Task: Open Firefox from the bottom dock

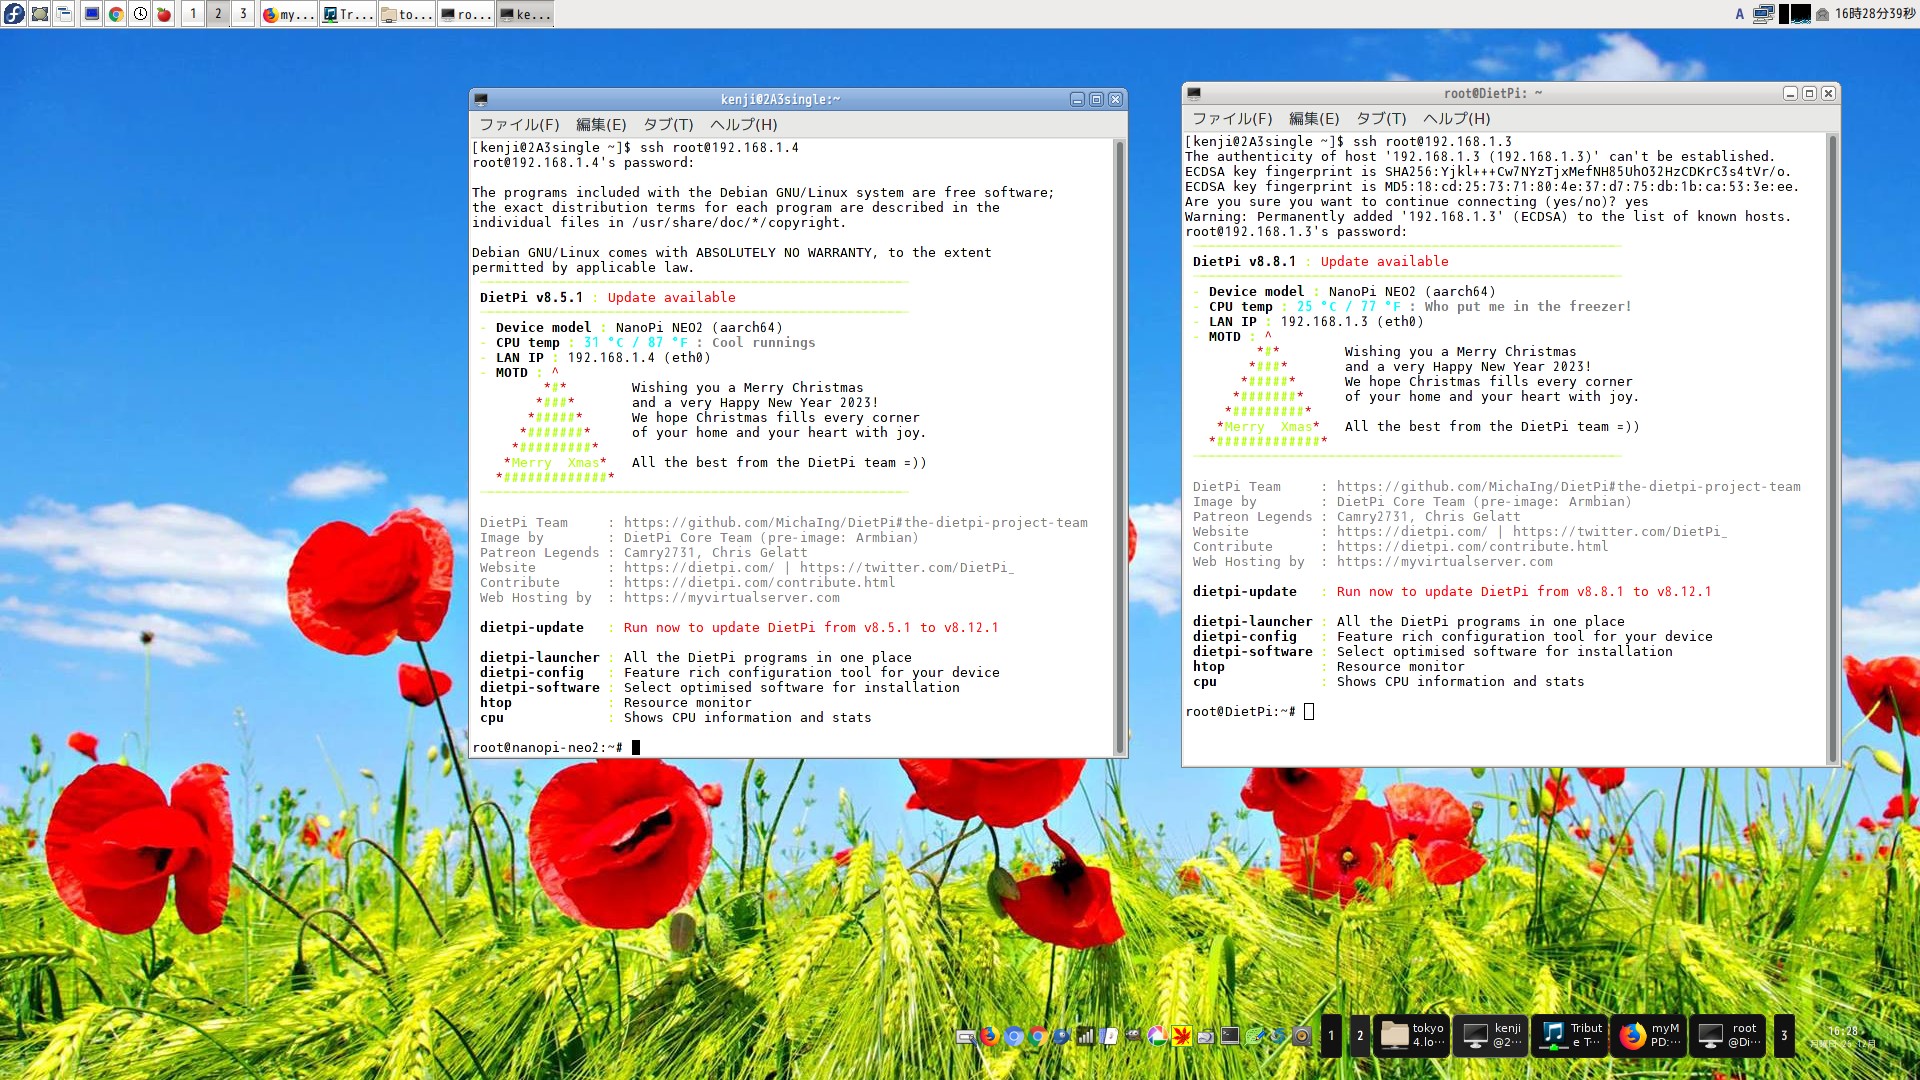Action: pos(989,1036)
